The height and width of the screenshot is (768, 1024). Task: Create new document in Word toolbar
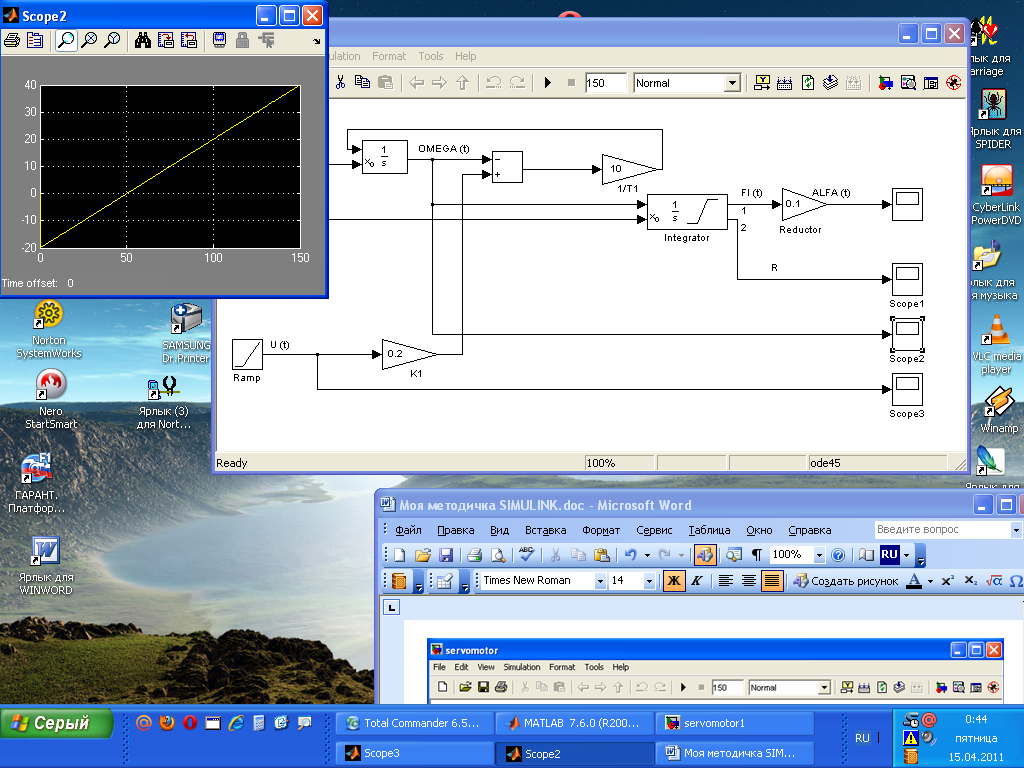(x=399, y=555)
